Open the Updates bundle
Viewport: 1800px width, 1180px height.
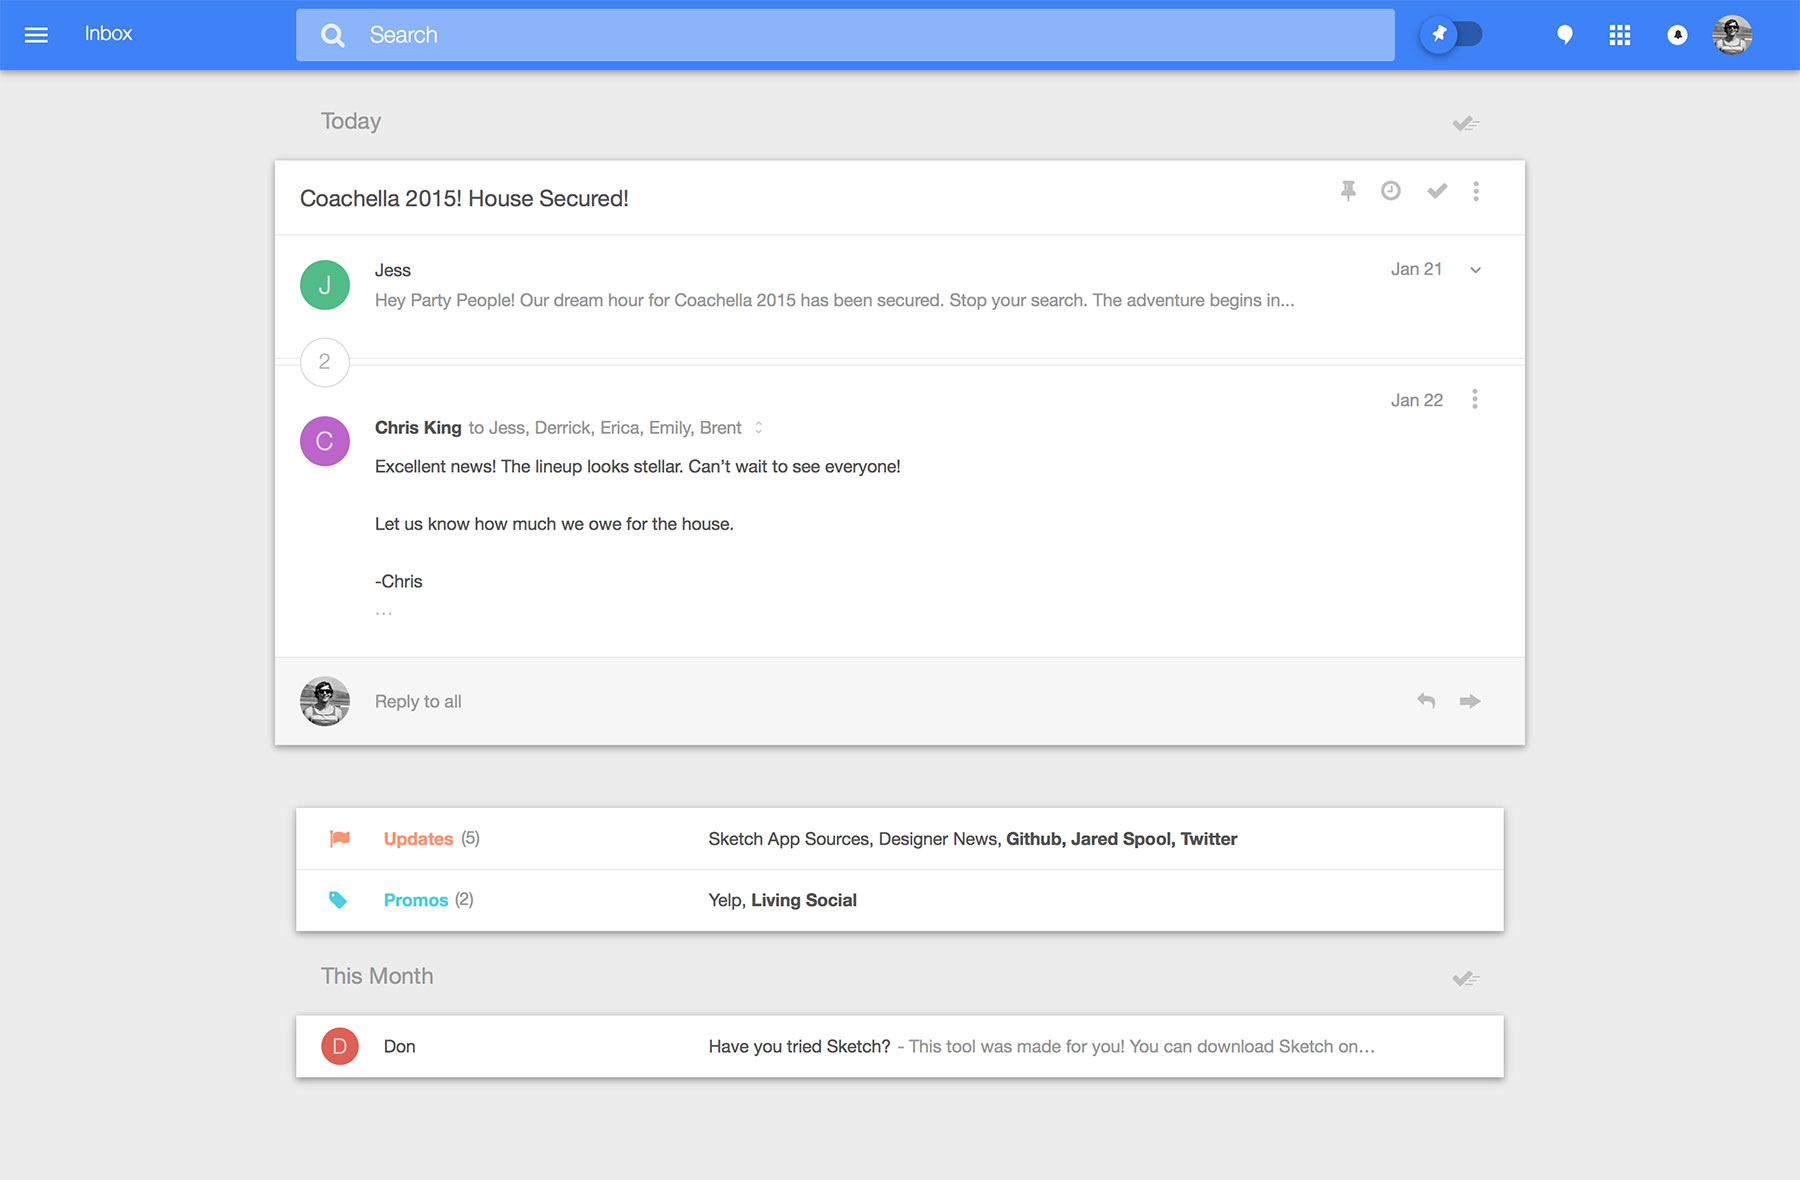(419, 838)
